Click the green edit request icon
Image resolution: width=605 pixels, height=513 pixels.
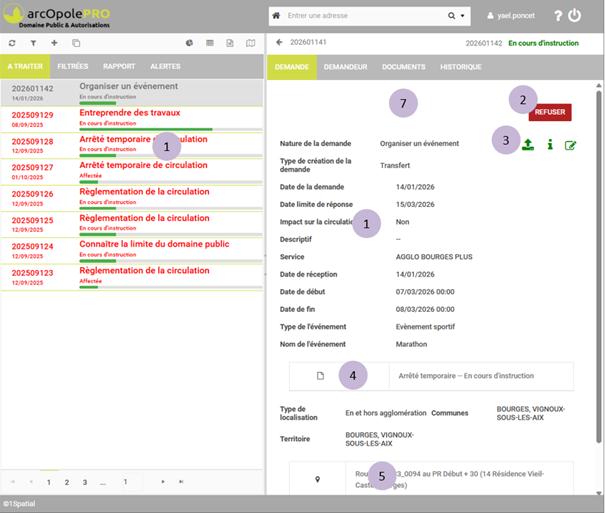pyautogui.click(x=570, y=145)
